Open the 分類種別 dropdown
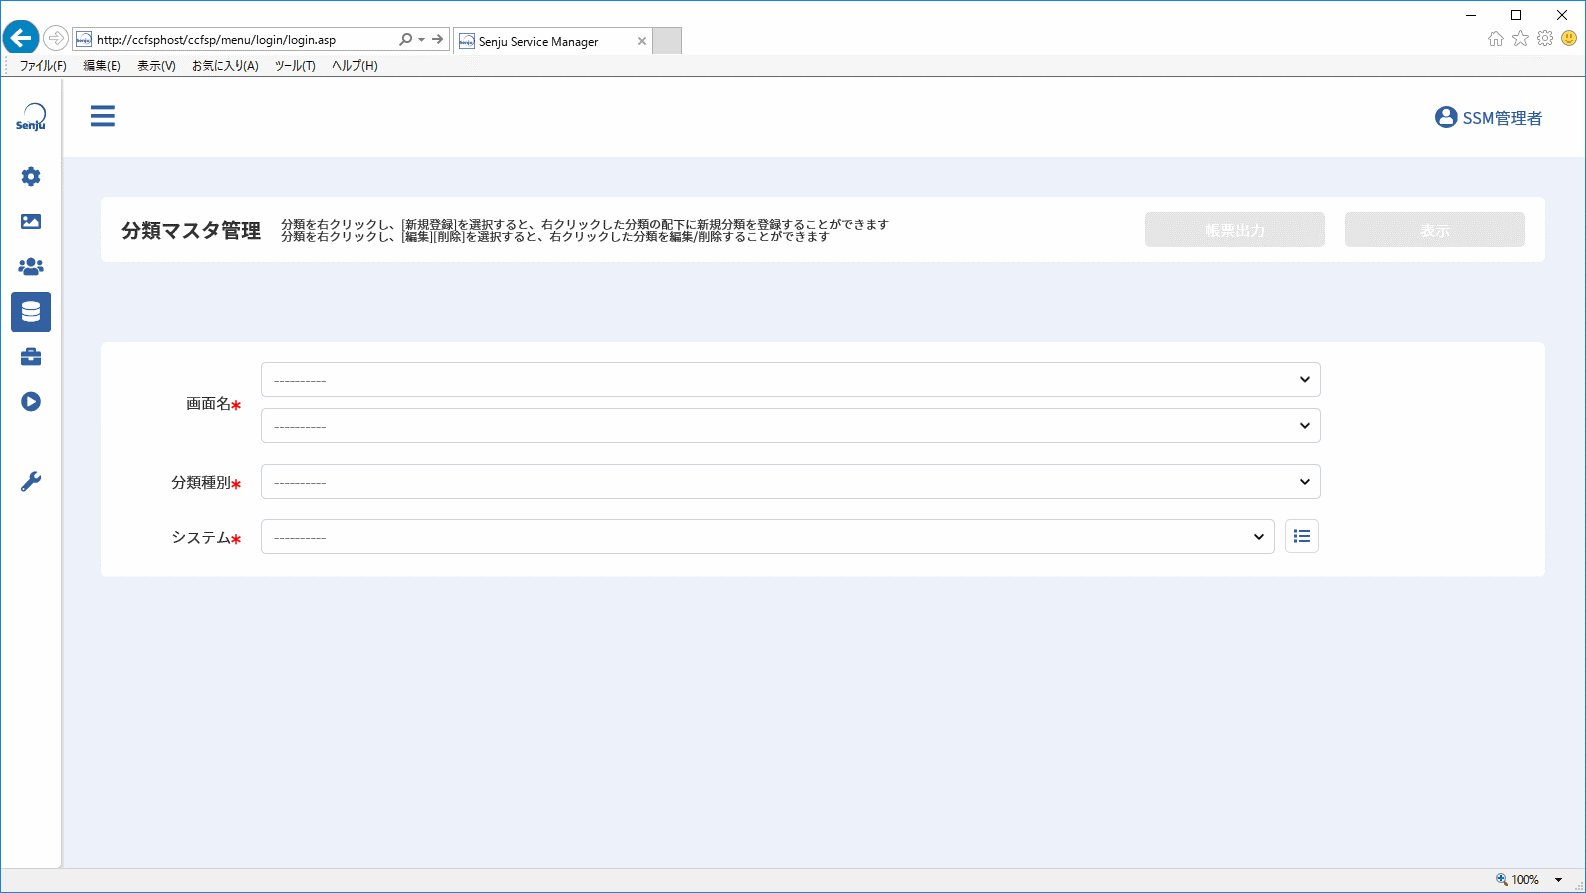This screenshot has width=1586, height=893. click(x=791, y=482)
